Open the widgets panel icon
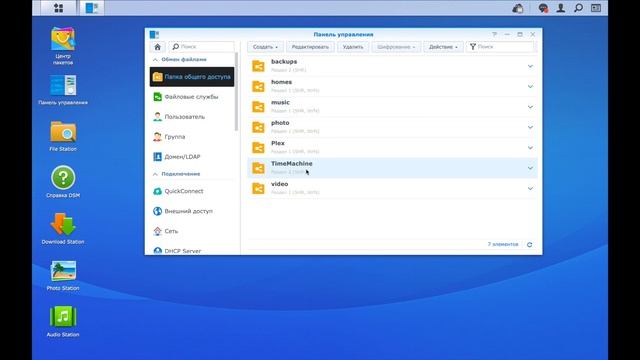 click(596, 8)
